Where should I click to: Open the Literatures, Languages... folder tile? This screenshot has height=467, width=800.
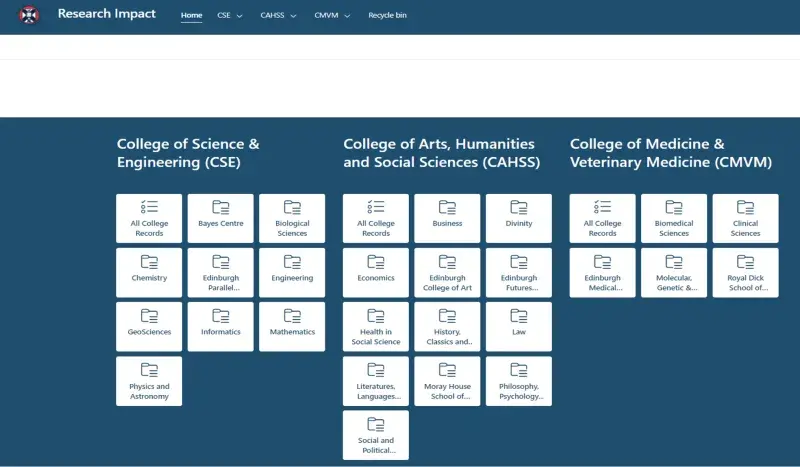376,381
